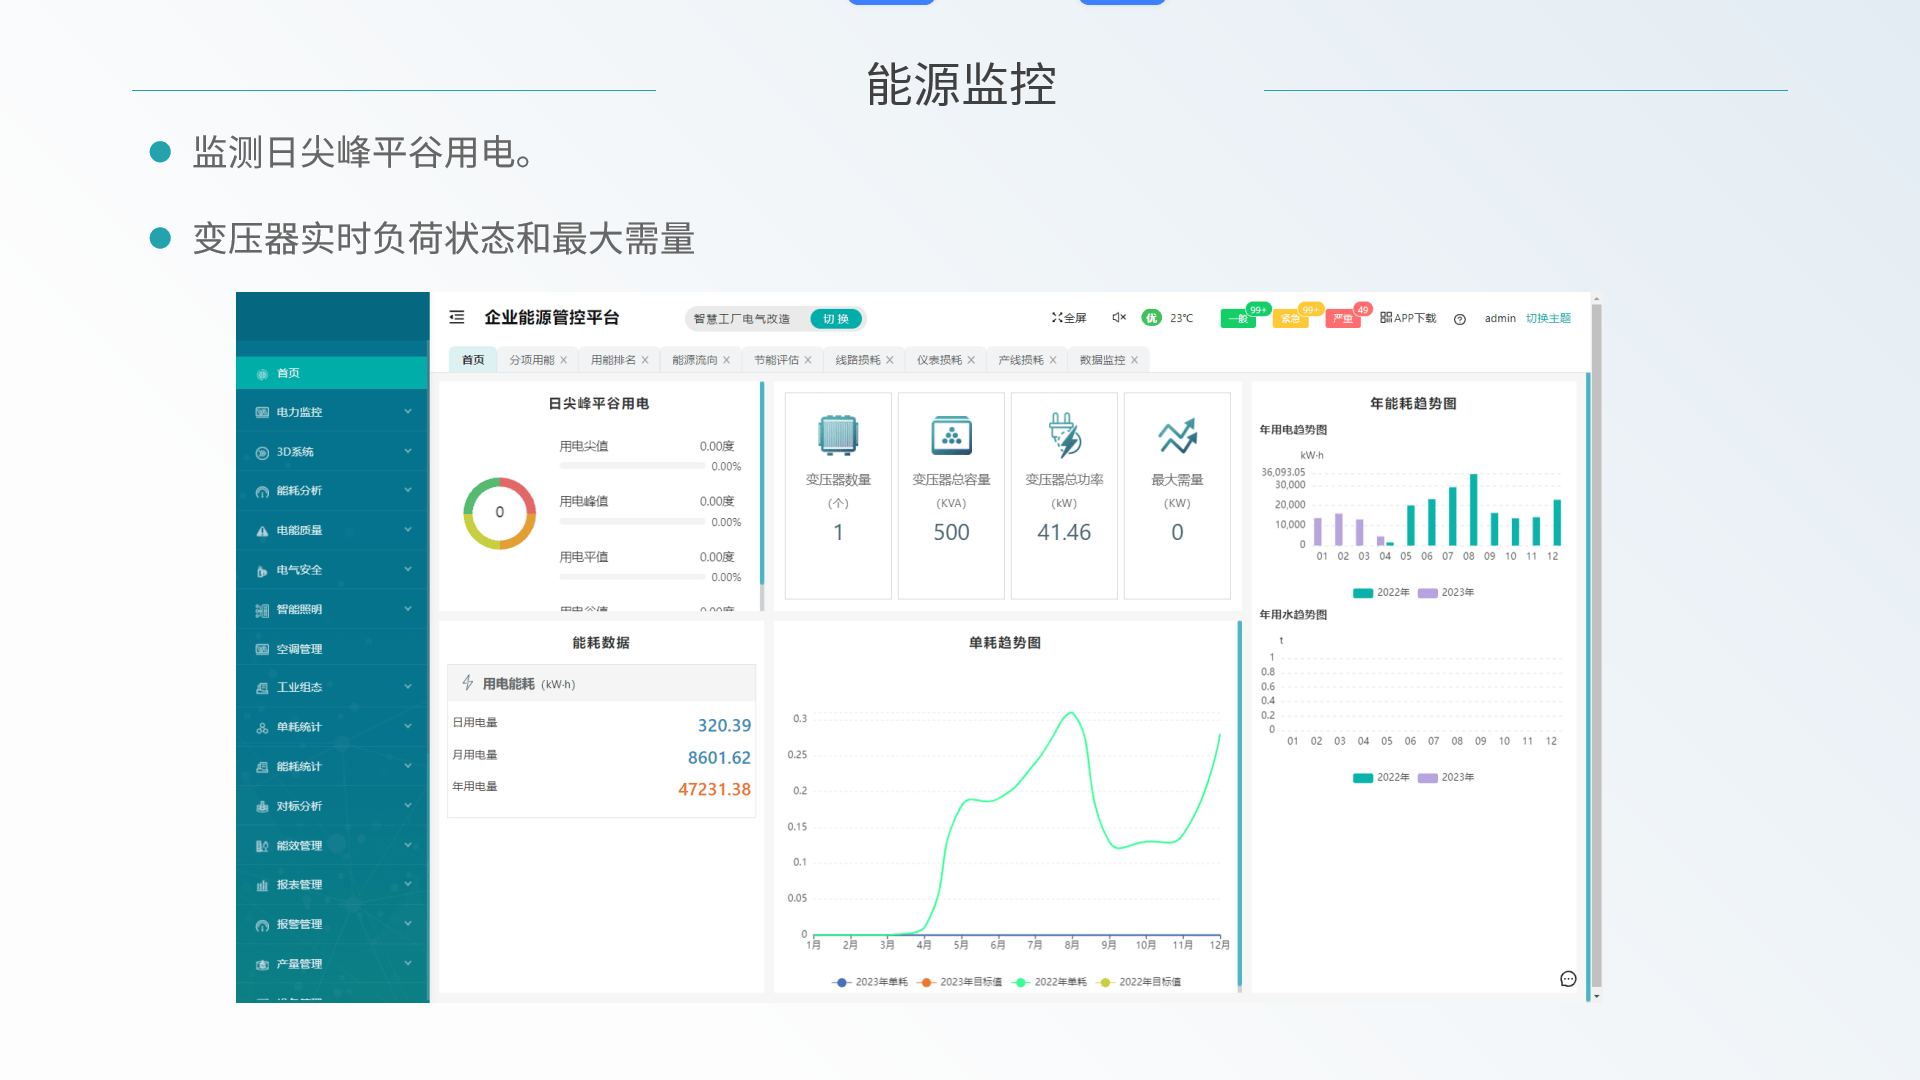Click the 变压器数量 transformer icon card
Viewport: 1920px width, 1080px height.
click(x=837, y=435)
